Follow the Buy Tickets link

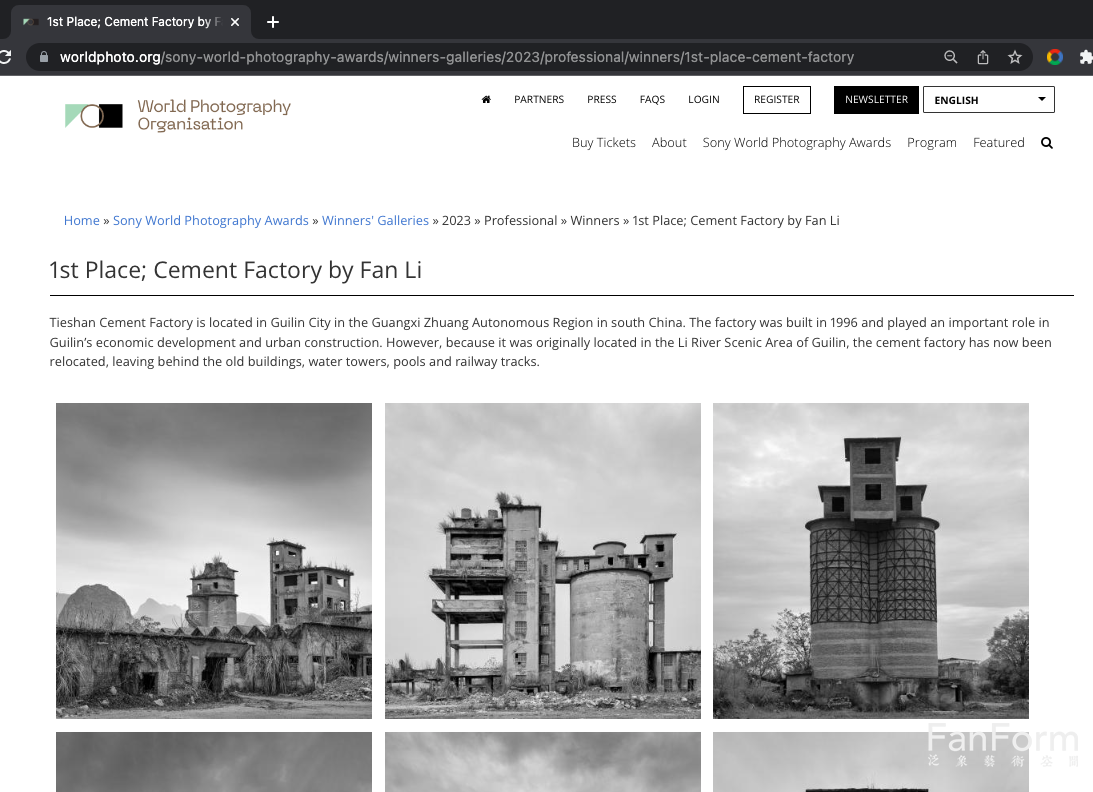click(x=603, y=143)
